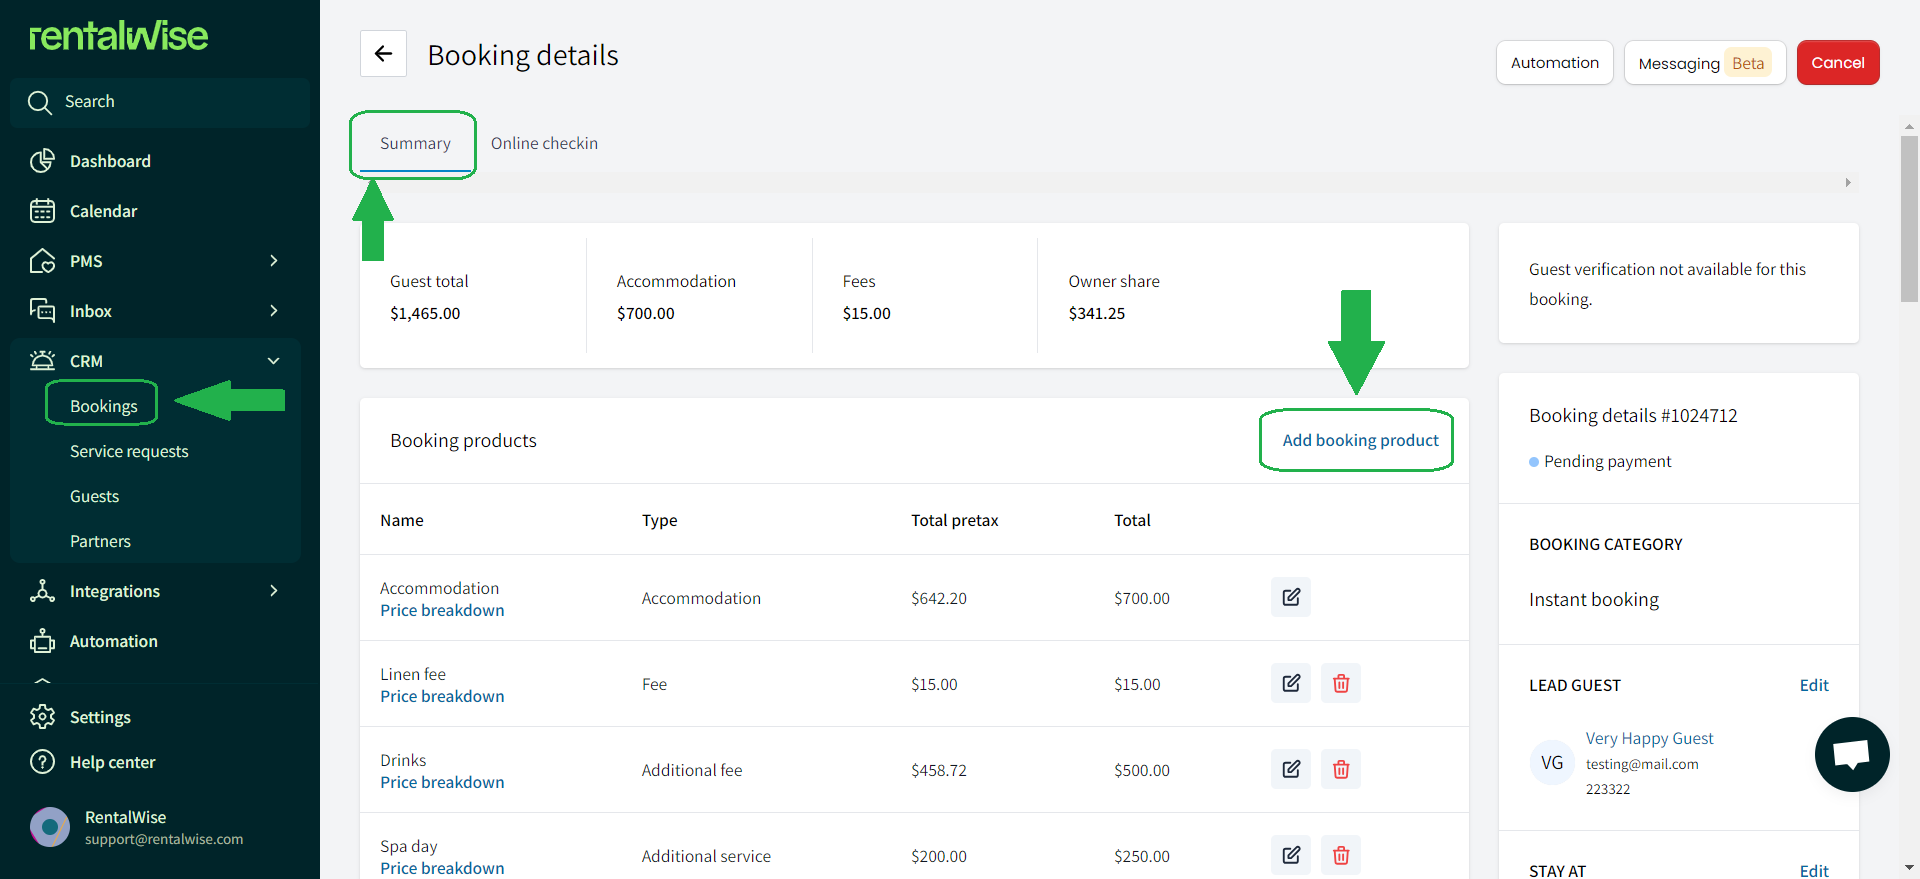Open the Help center

pos(112,762)
